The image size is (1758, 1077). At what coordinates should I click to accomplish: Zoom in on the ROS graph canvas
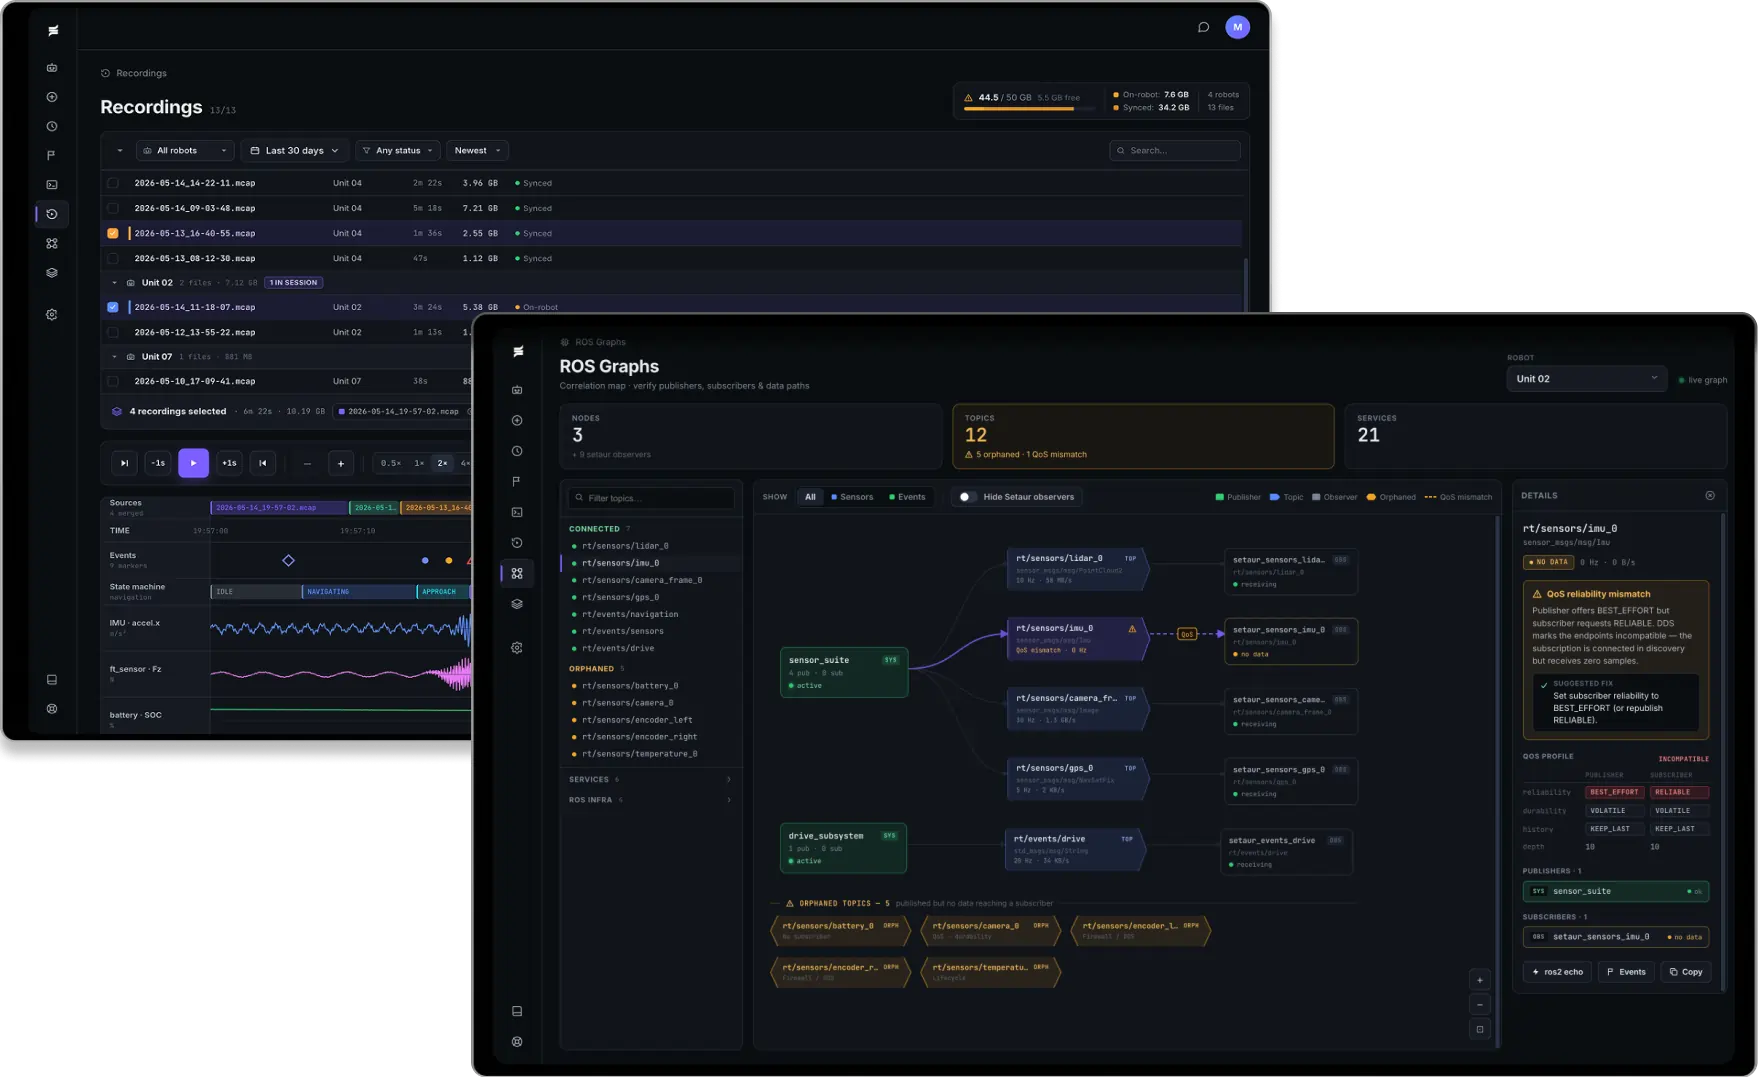click(x=1480, y=980)
